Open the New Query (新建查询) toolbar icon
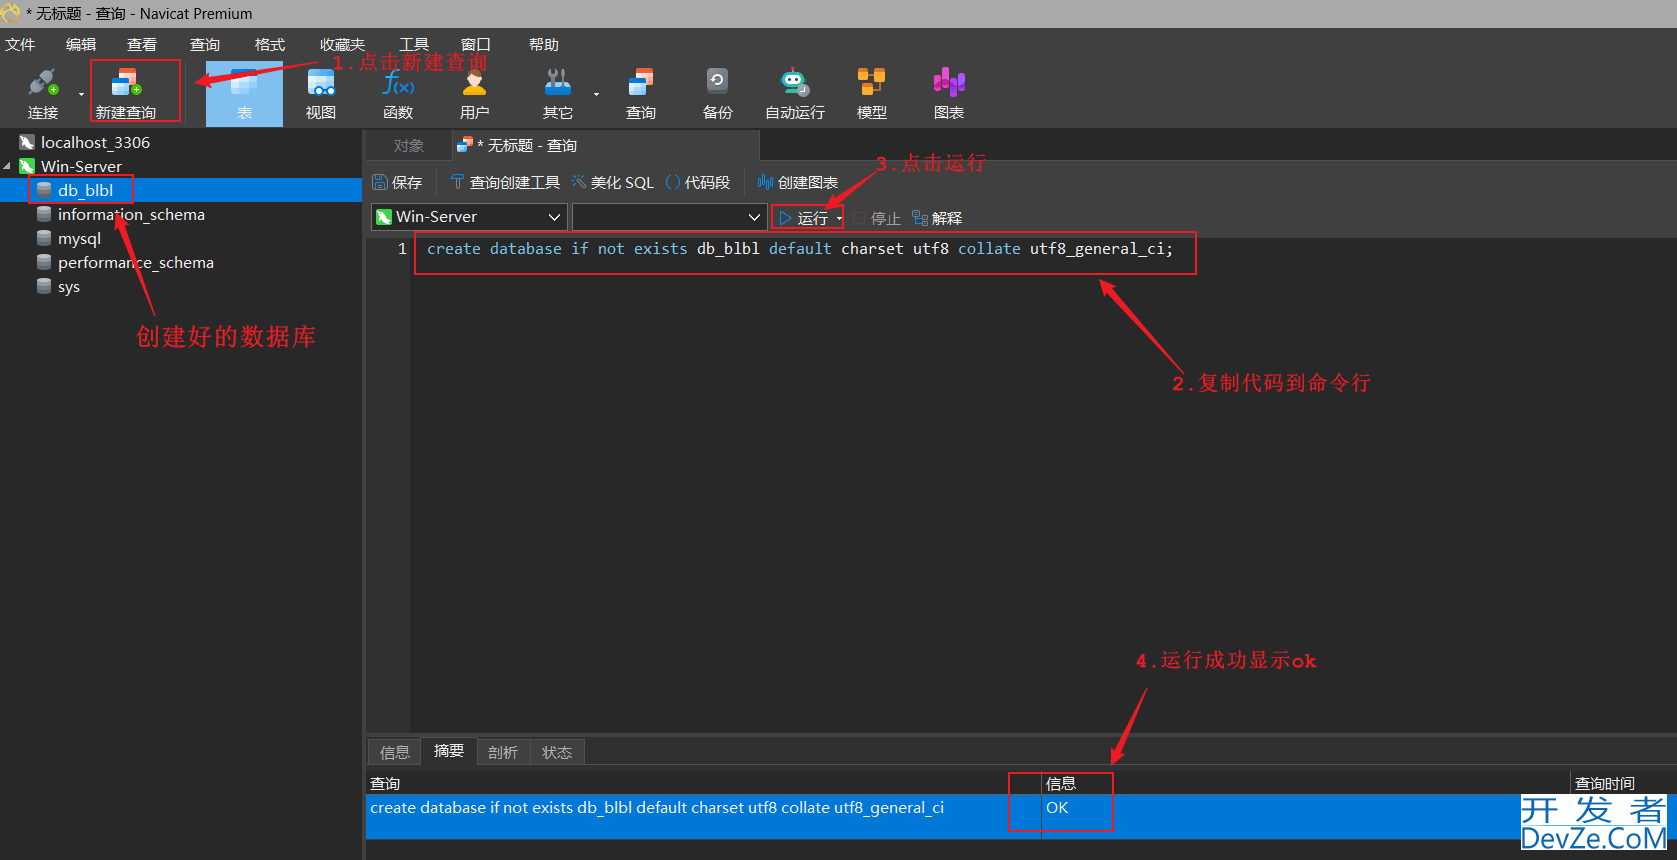The image size is (1677, 860). [x=126, y=94]
